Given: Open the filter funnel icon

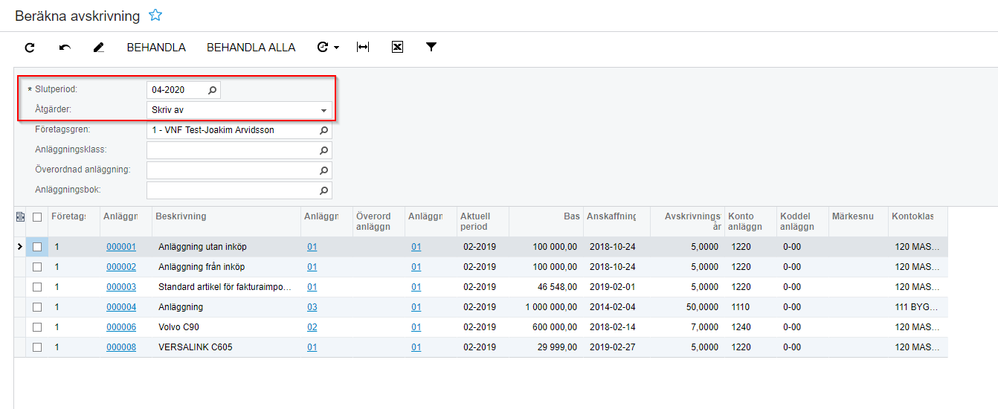Looking at the screenshot, I should point(431,47).
